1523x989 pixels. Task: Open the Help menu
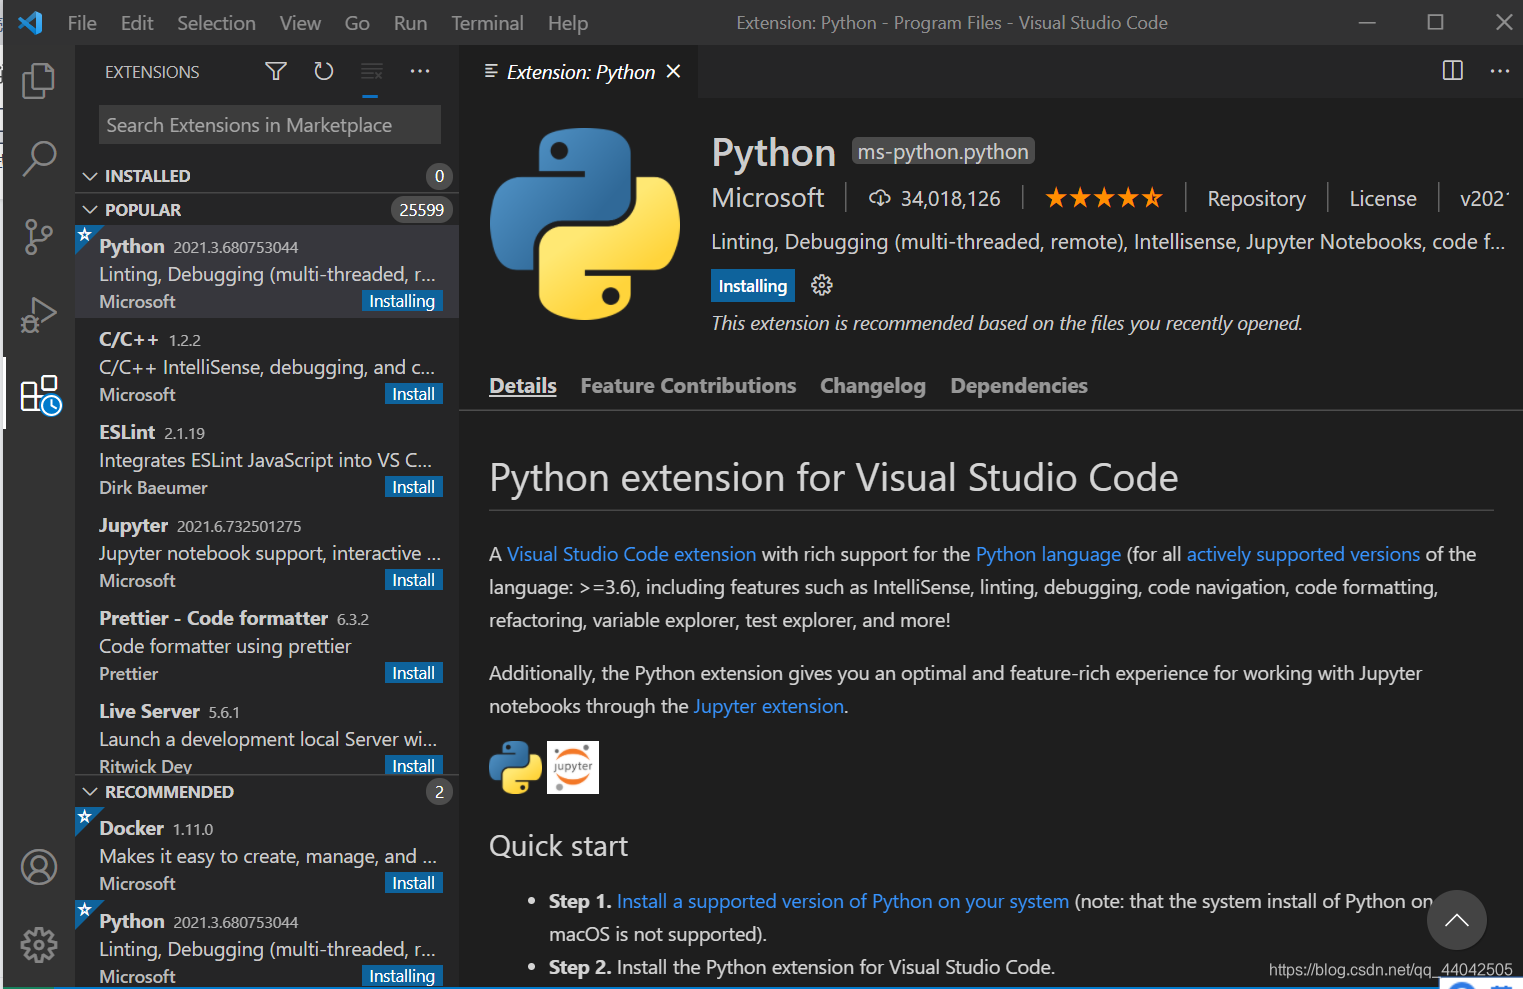click(568, 22)
